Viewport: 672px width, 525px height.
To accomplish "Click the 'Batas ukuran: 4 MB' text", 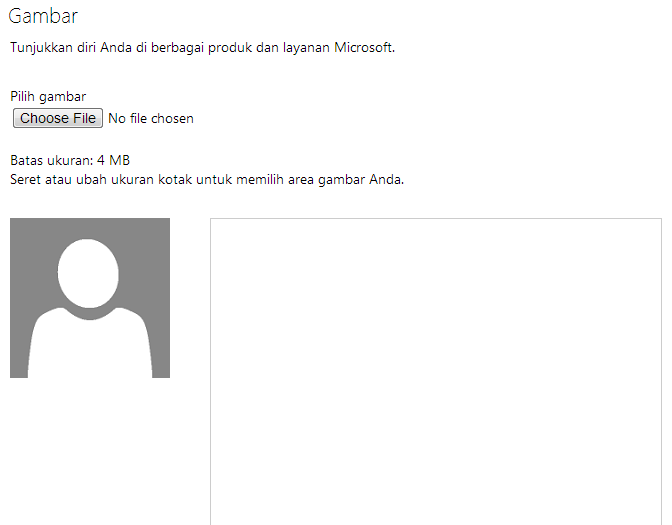I will pyautogui.click(x=70, y=160).
